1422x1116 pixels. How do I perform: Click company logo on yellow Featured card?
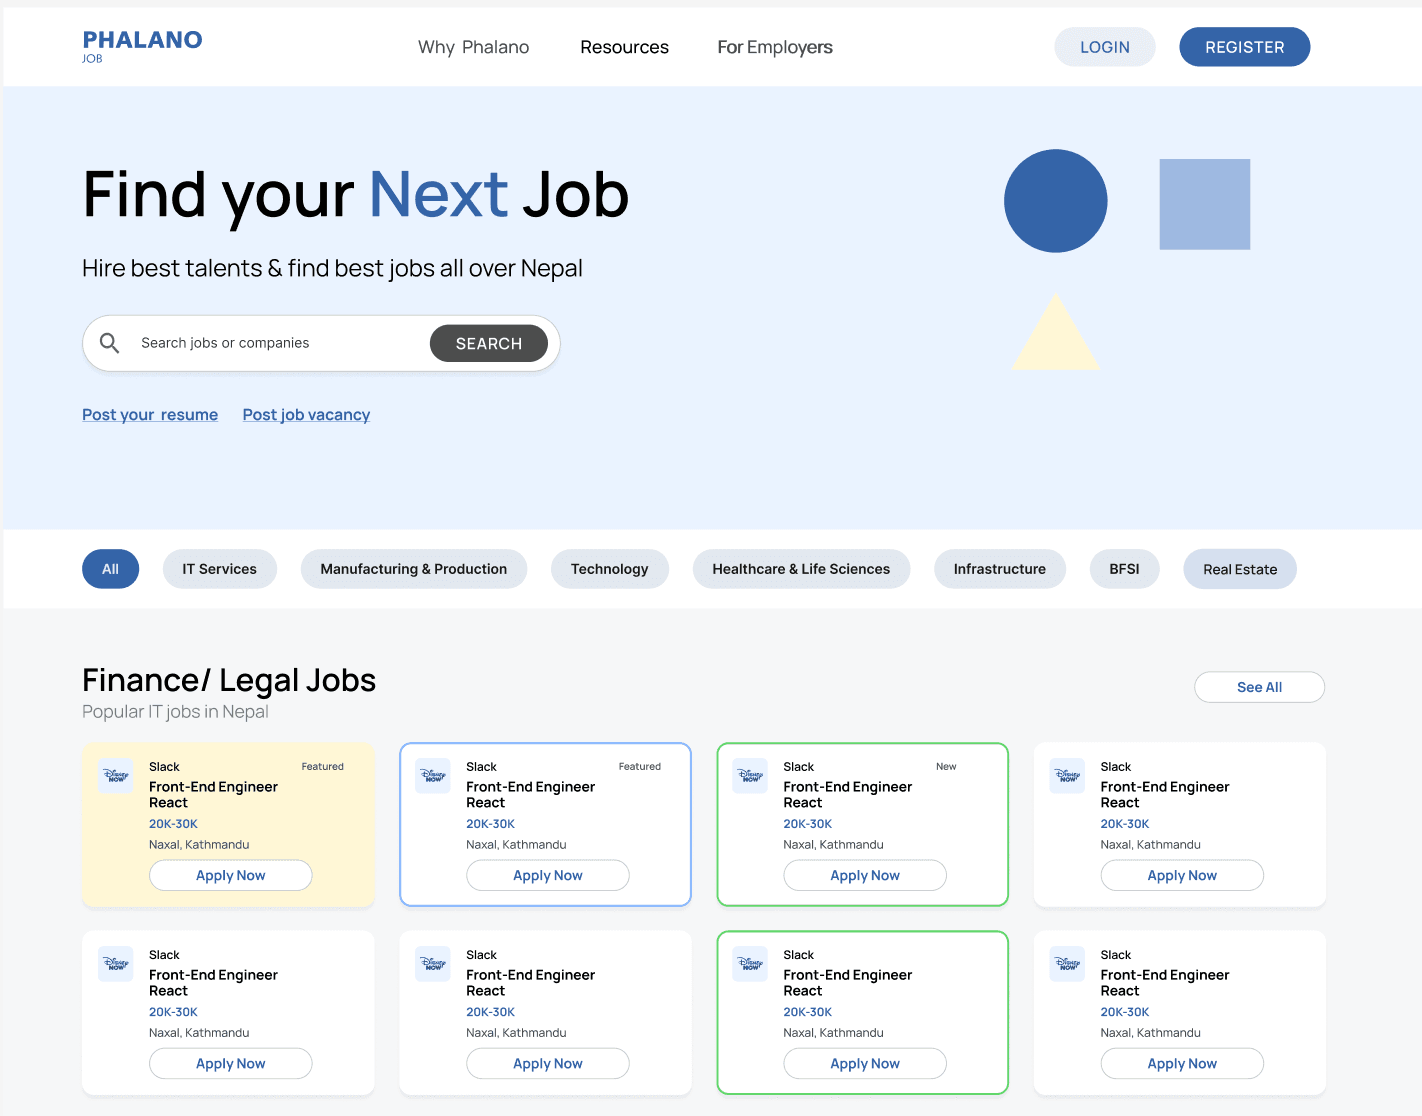[x=116, y=776]
